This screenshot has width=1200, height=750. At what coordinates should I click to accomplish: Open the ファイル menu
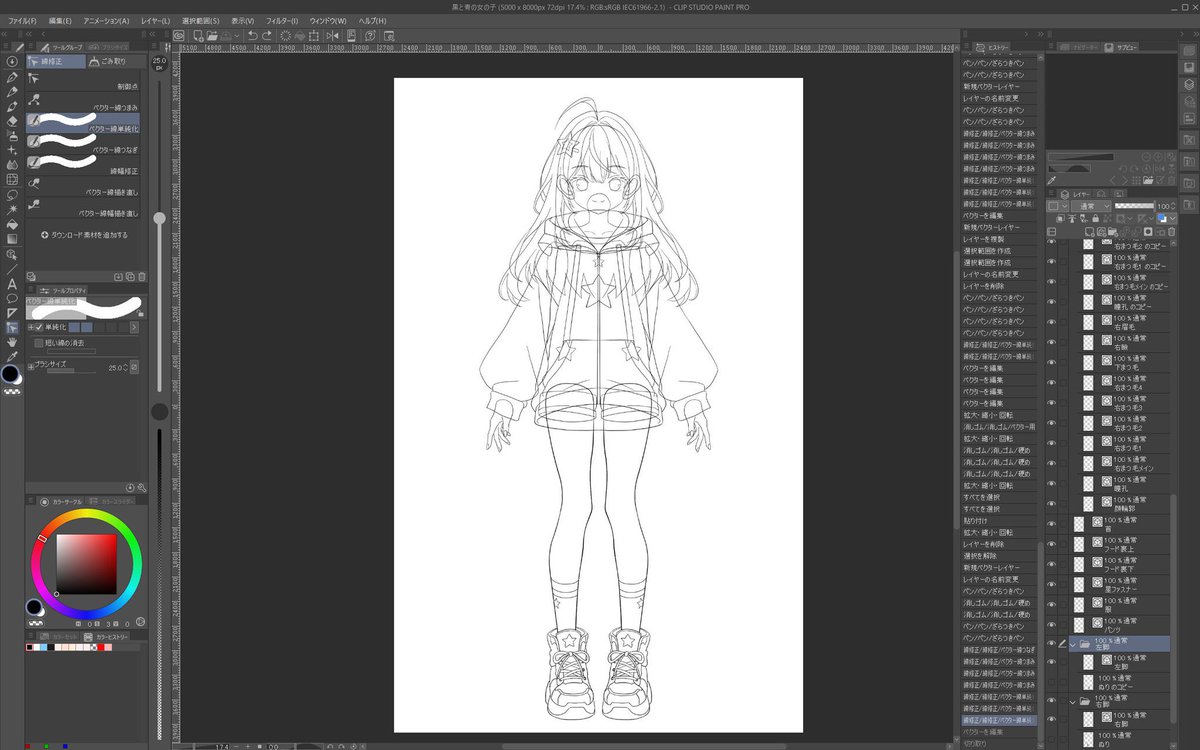click(x=22, y=20)
